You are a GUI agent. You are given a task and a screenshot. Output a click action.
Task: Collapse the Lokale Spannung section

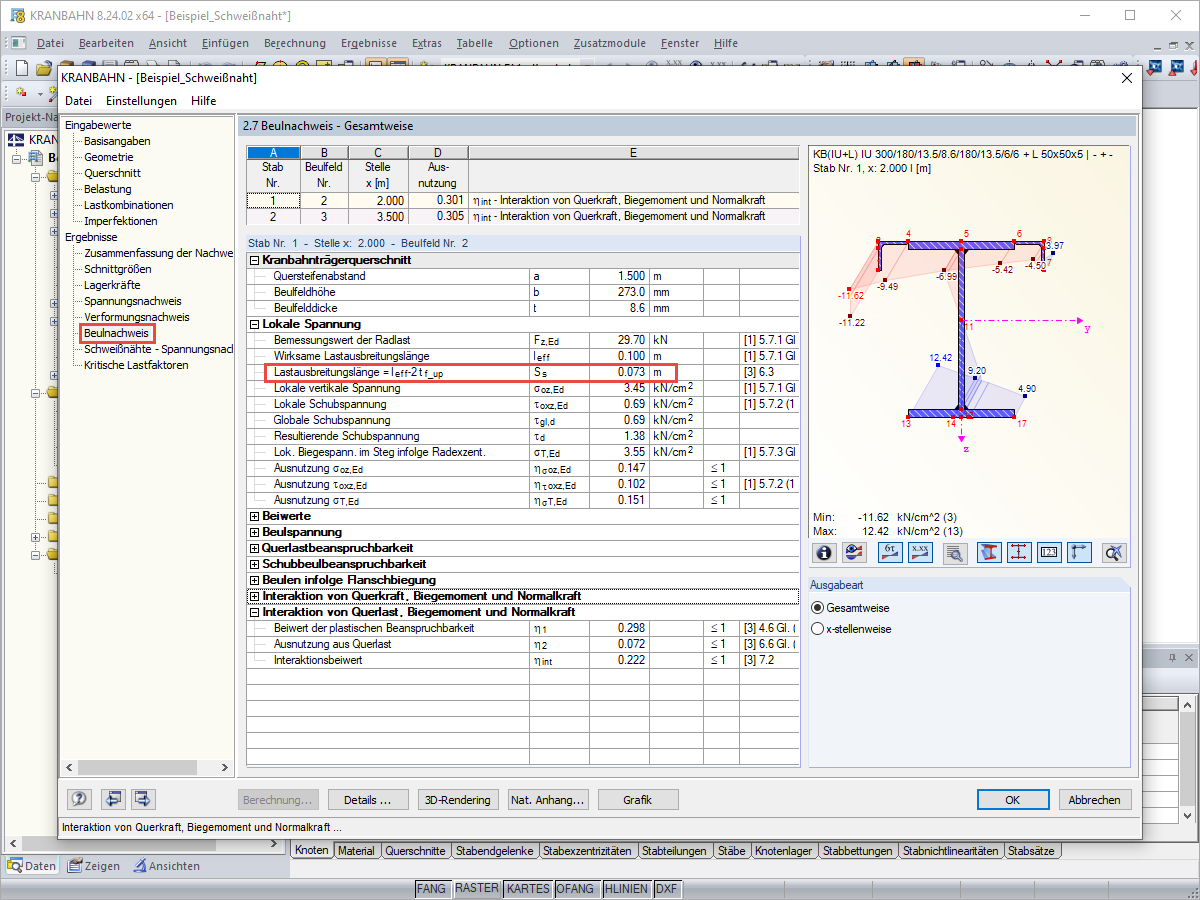pos(255,324)
